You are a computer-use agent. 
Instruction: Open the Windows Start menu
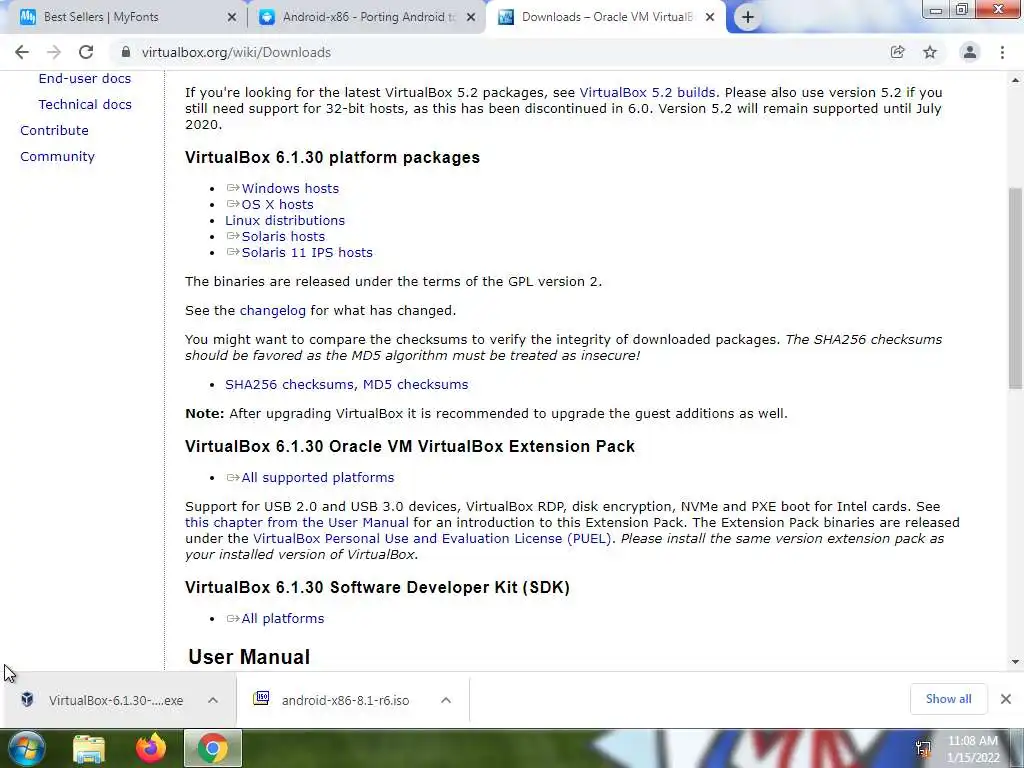[x=26, y=748]
